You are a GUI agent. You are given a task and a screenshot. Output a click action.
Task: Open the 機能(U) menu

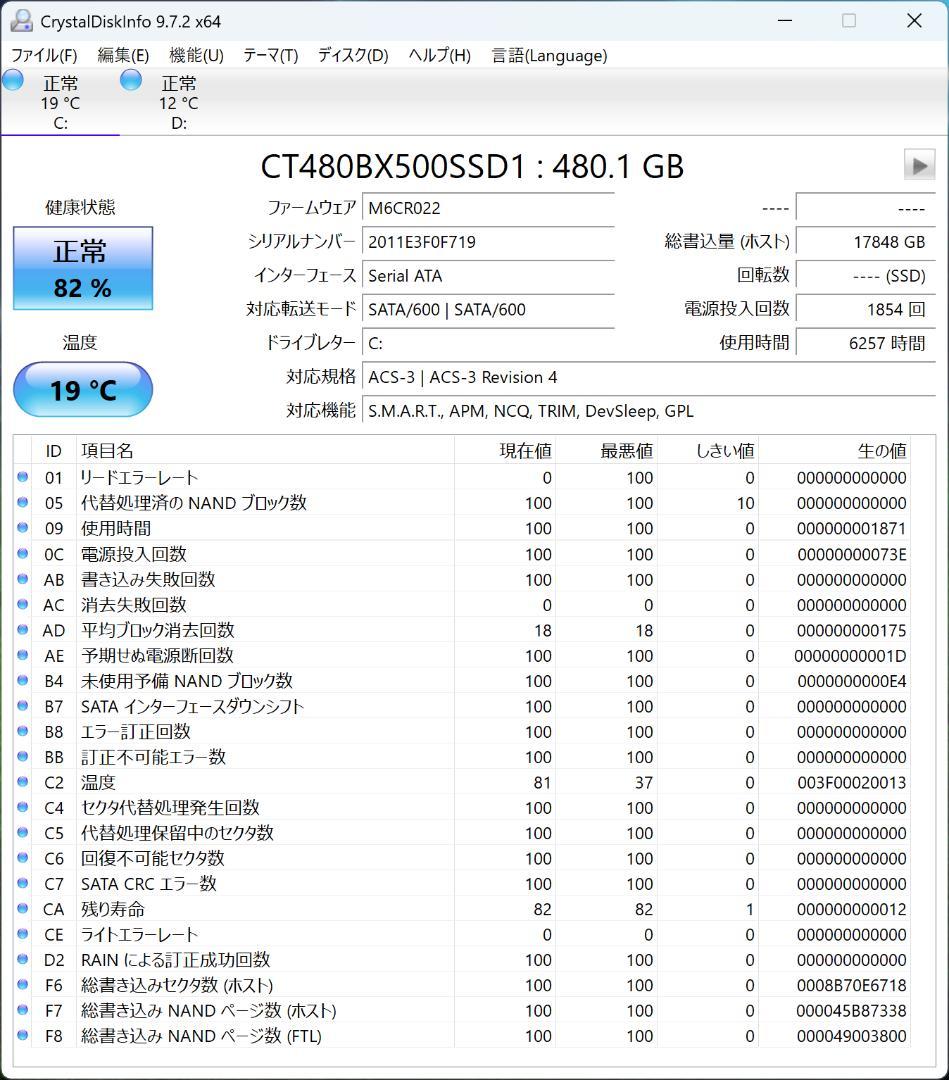click(x=196, y=56)
